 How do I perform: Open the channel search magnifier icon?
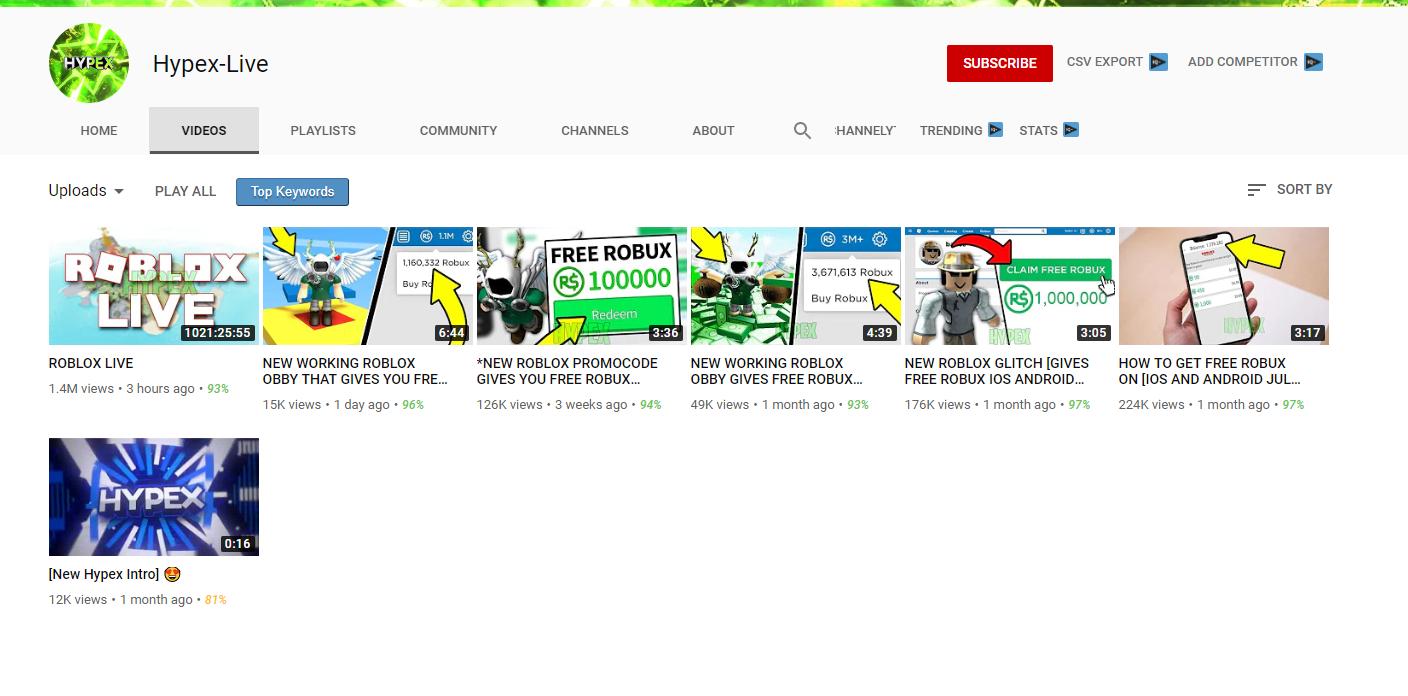[x=802, y=130]
